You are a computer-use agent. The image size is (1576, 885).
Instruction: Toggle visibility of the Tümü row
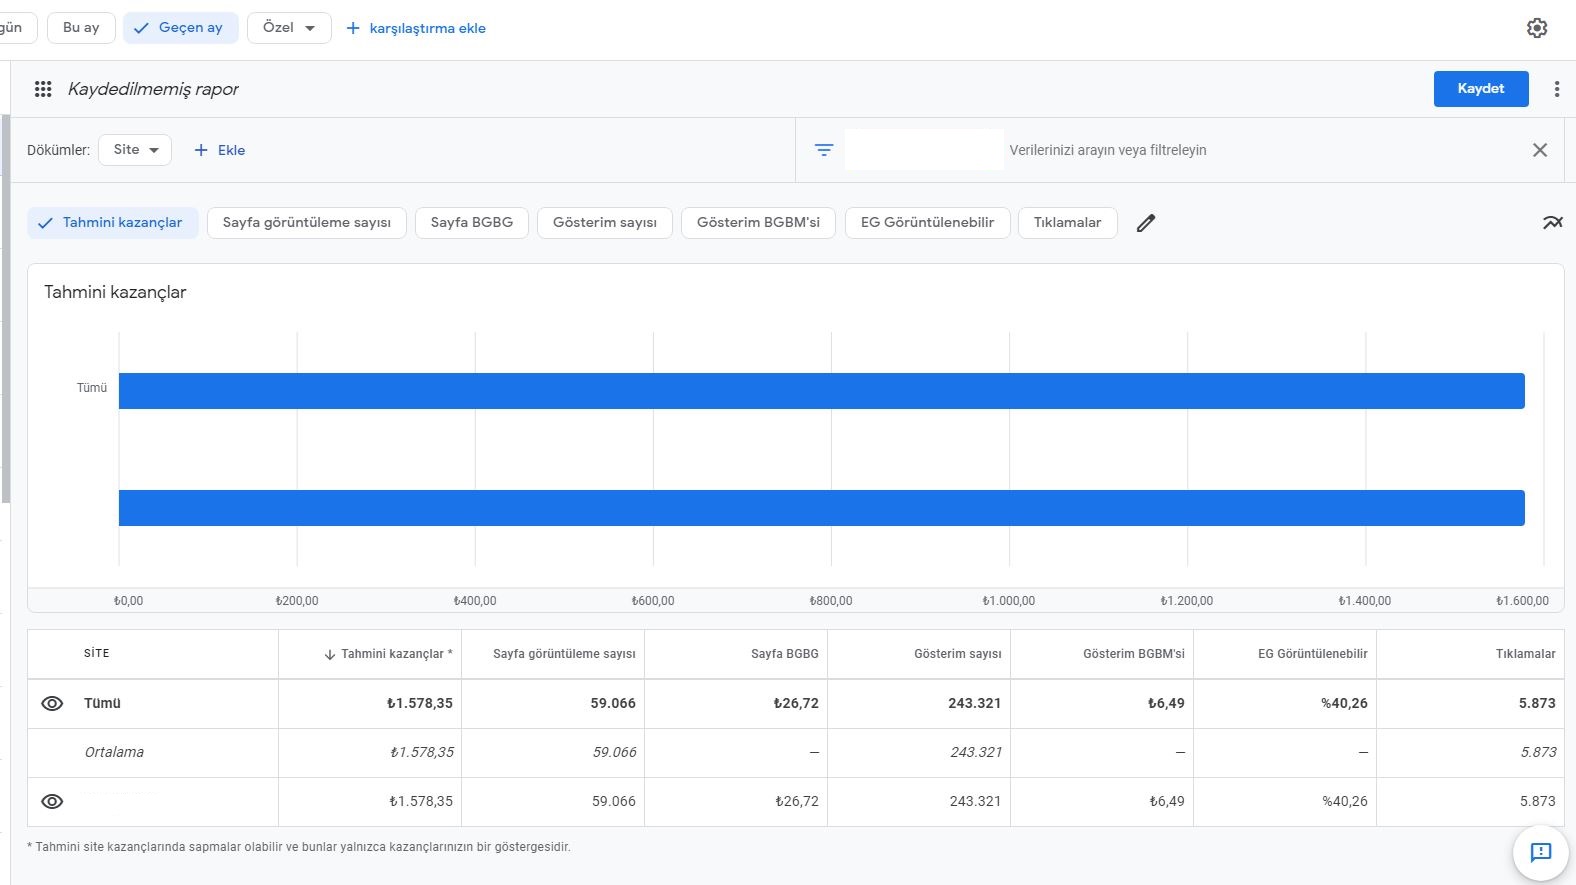tap(52, 704)
